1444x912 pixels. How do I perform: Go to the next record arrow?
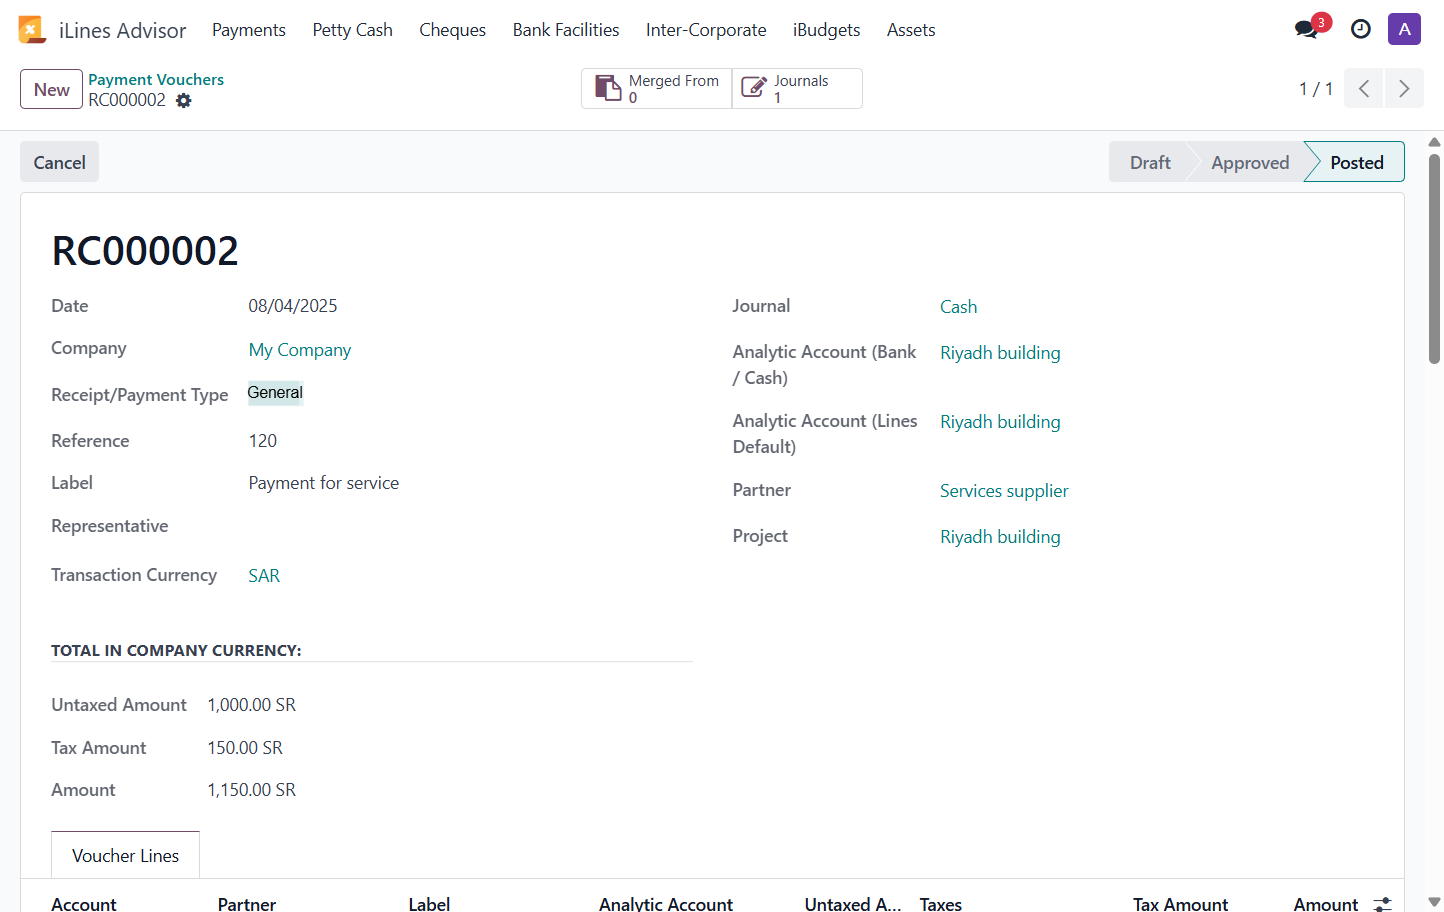1404,88
